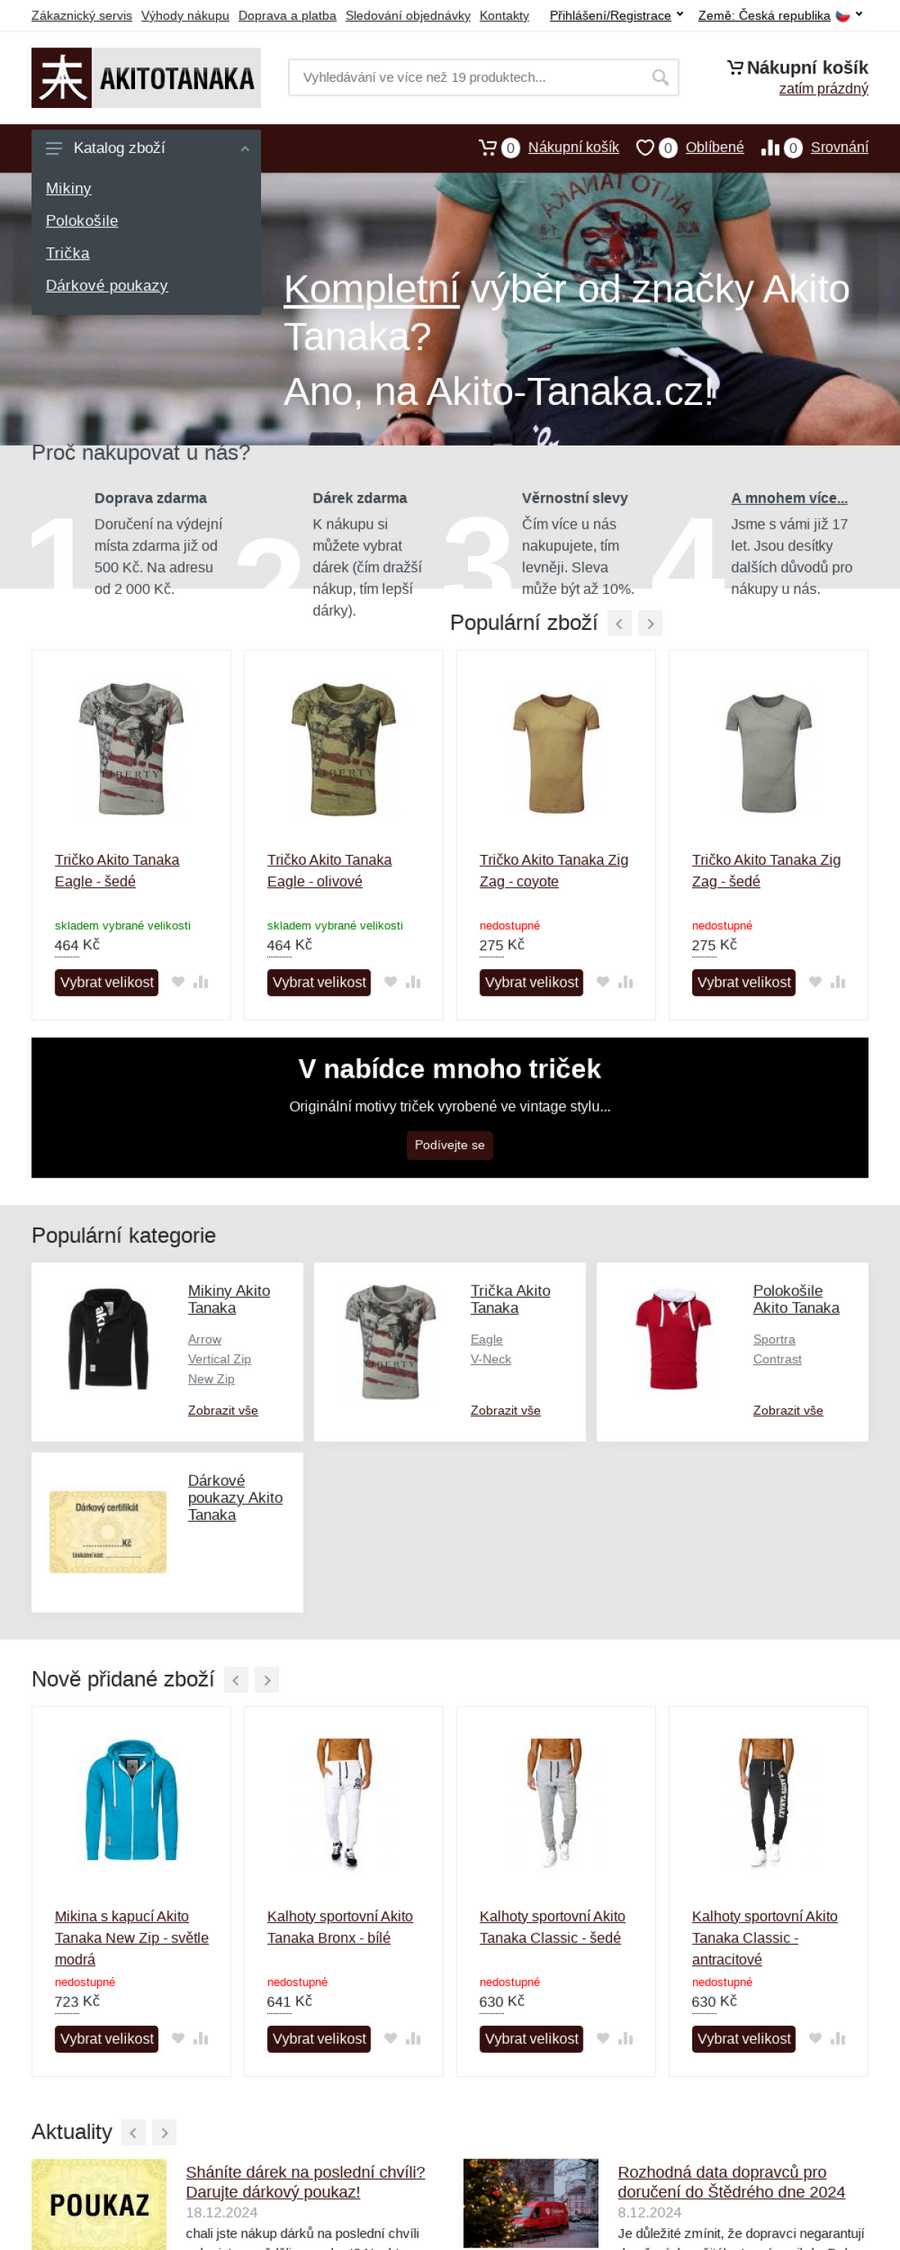Click the search magnifier icon
The image size is (900, 2250).
[x=660, y=77]
